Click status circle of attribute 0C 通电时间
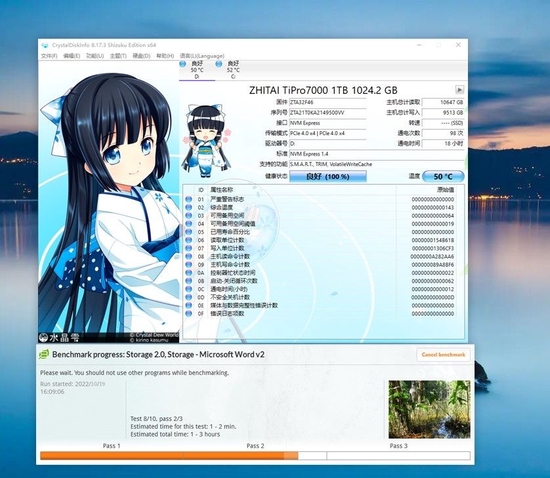This screenshot has width=550, height=478. tap(189, 289)
